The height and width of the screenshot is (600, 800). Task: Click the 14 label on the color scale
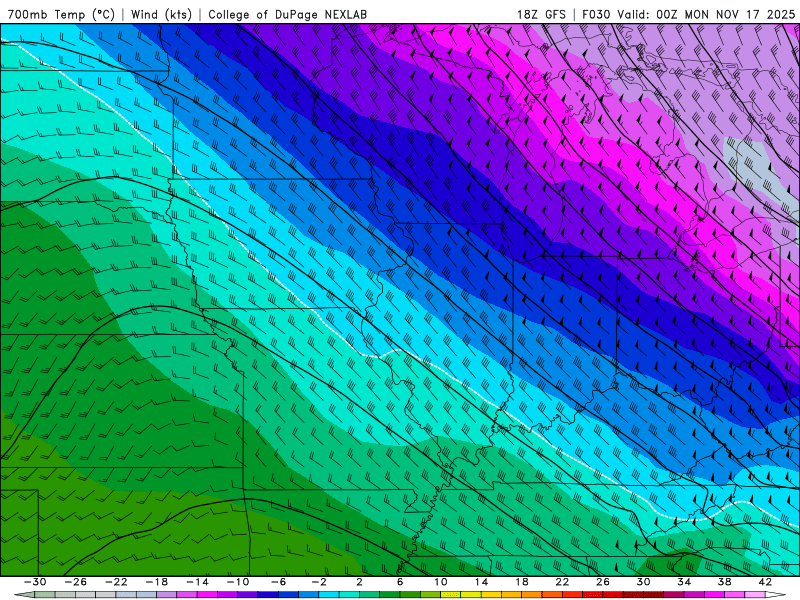coord(481,582)
